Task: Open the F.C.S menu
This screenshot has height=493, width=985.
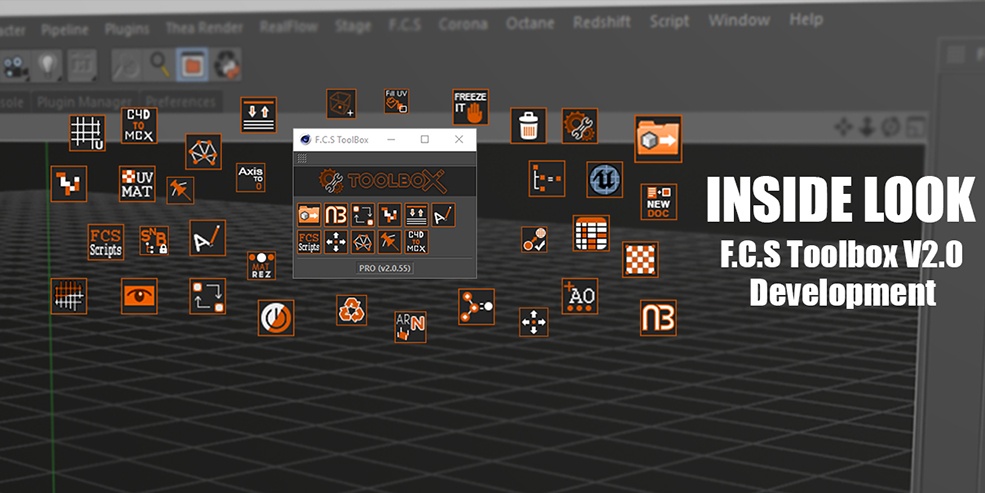Action: 405,25
